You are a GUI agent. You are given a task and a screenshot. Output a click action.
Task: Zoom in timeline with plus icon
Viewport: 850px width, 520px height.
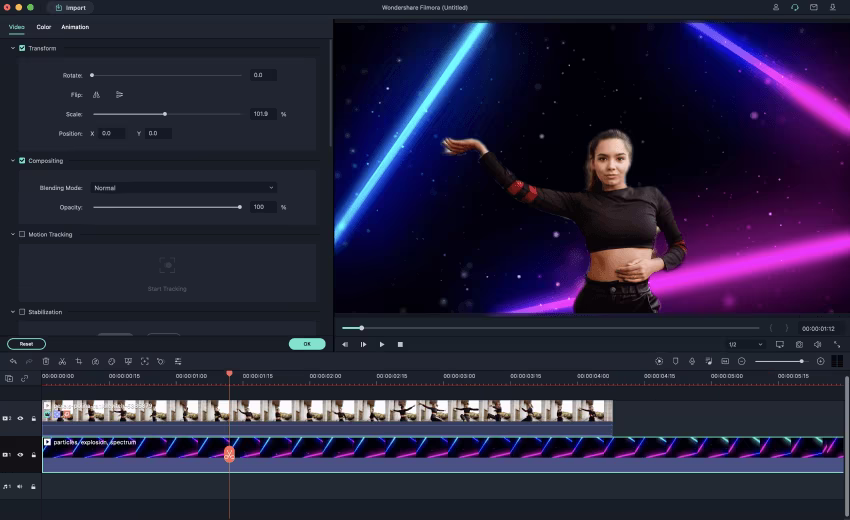(x=821, y=361)
